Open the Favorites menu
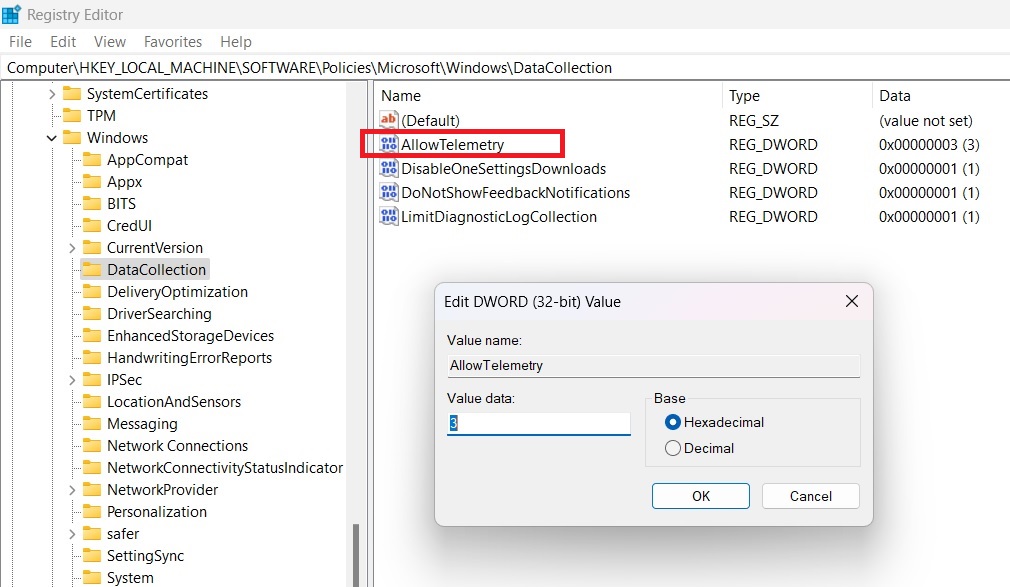 click(172, 41)
